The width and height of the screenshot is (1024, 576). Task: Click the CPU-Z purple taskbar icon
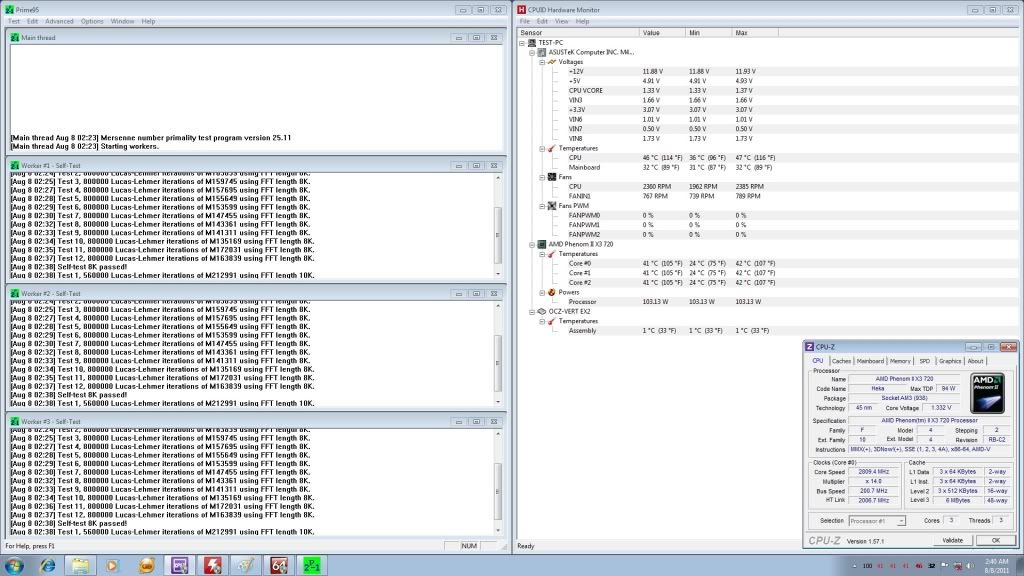click(x=180, y=566)
